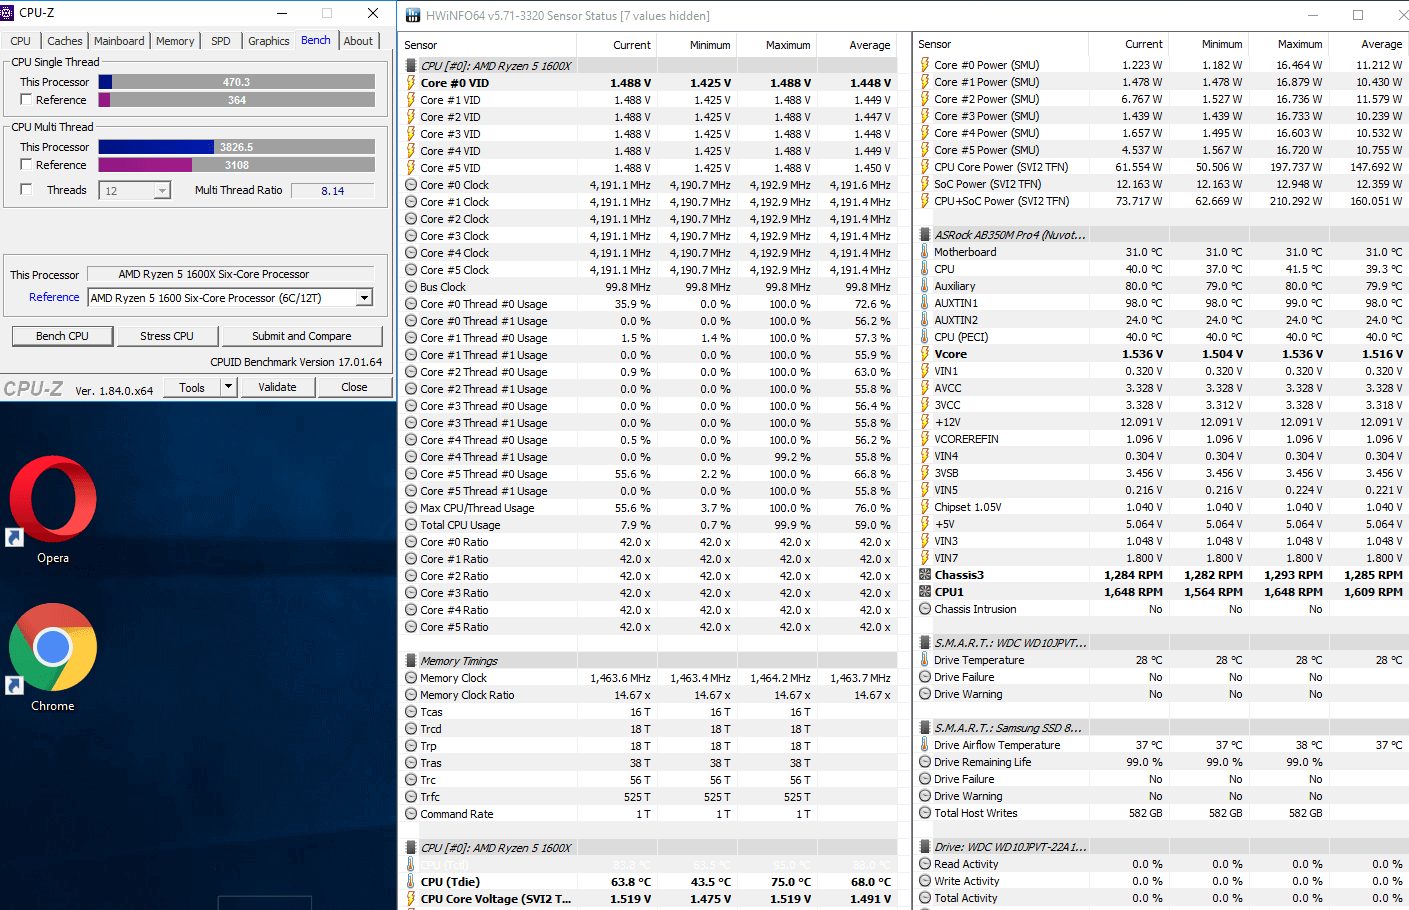Click the icon beside Read Activity
Image resolution: width=1409 pixels, height=910 pixels.
[x=925, y=864]
